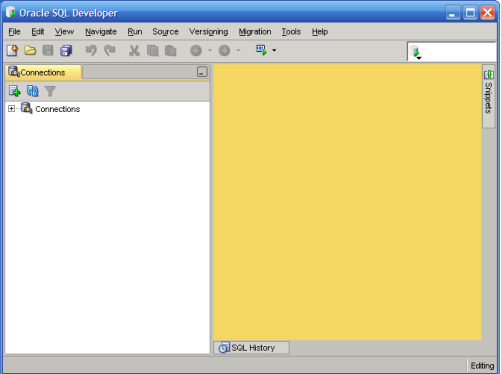Minimize the Connections panel
501x374 pixels.
point(202,72)
